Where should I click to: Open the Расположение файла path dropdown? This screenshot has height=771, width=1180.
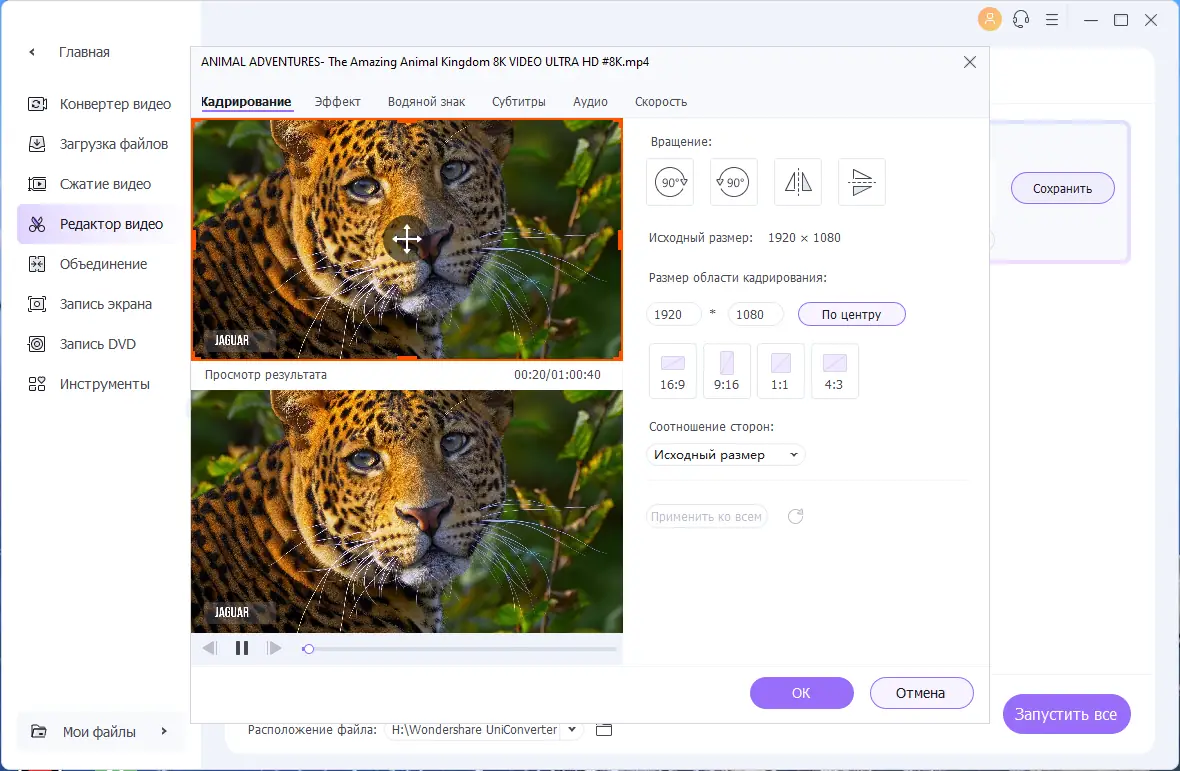coord(572,730)
